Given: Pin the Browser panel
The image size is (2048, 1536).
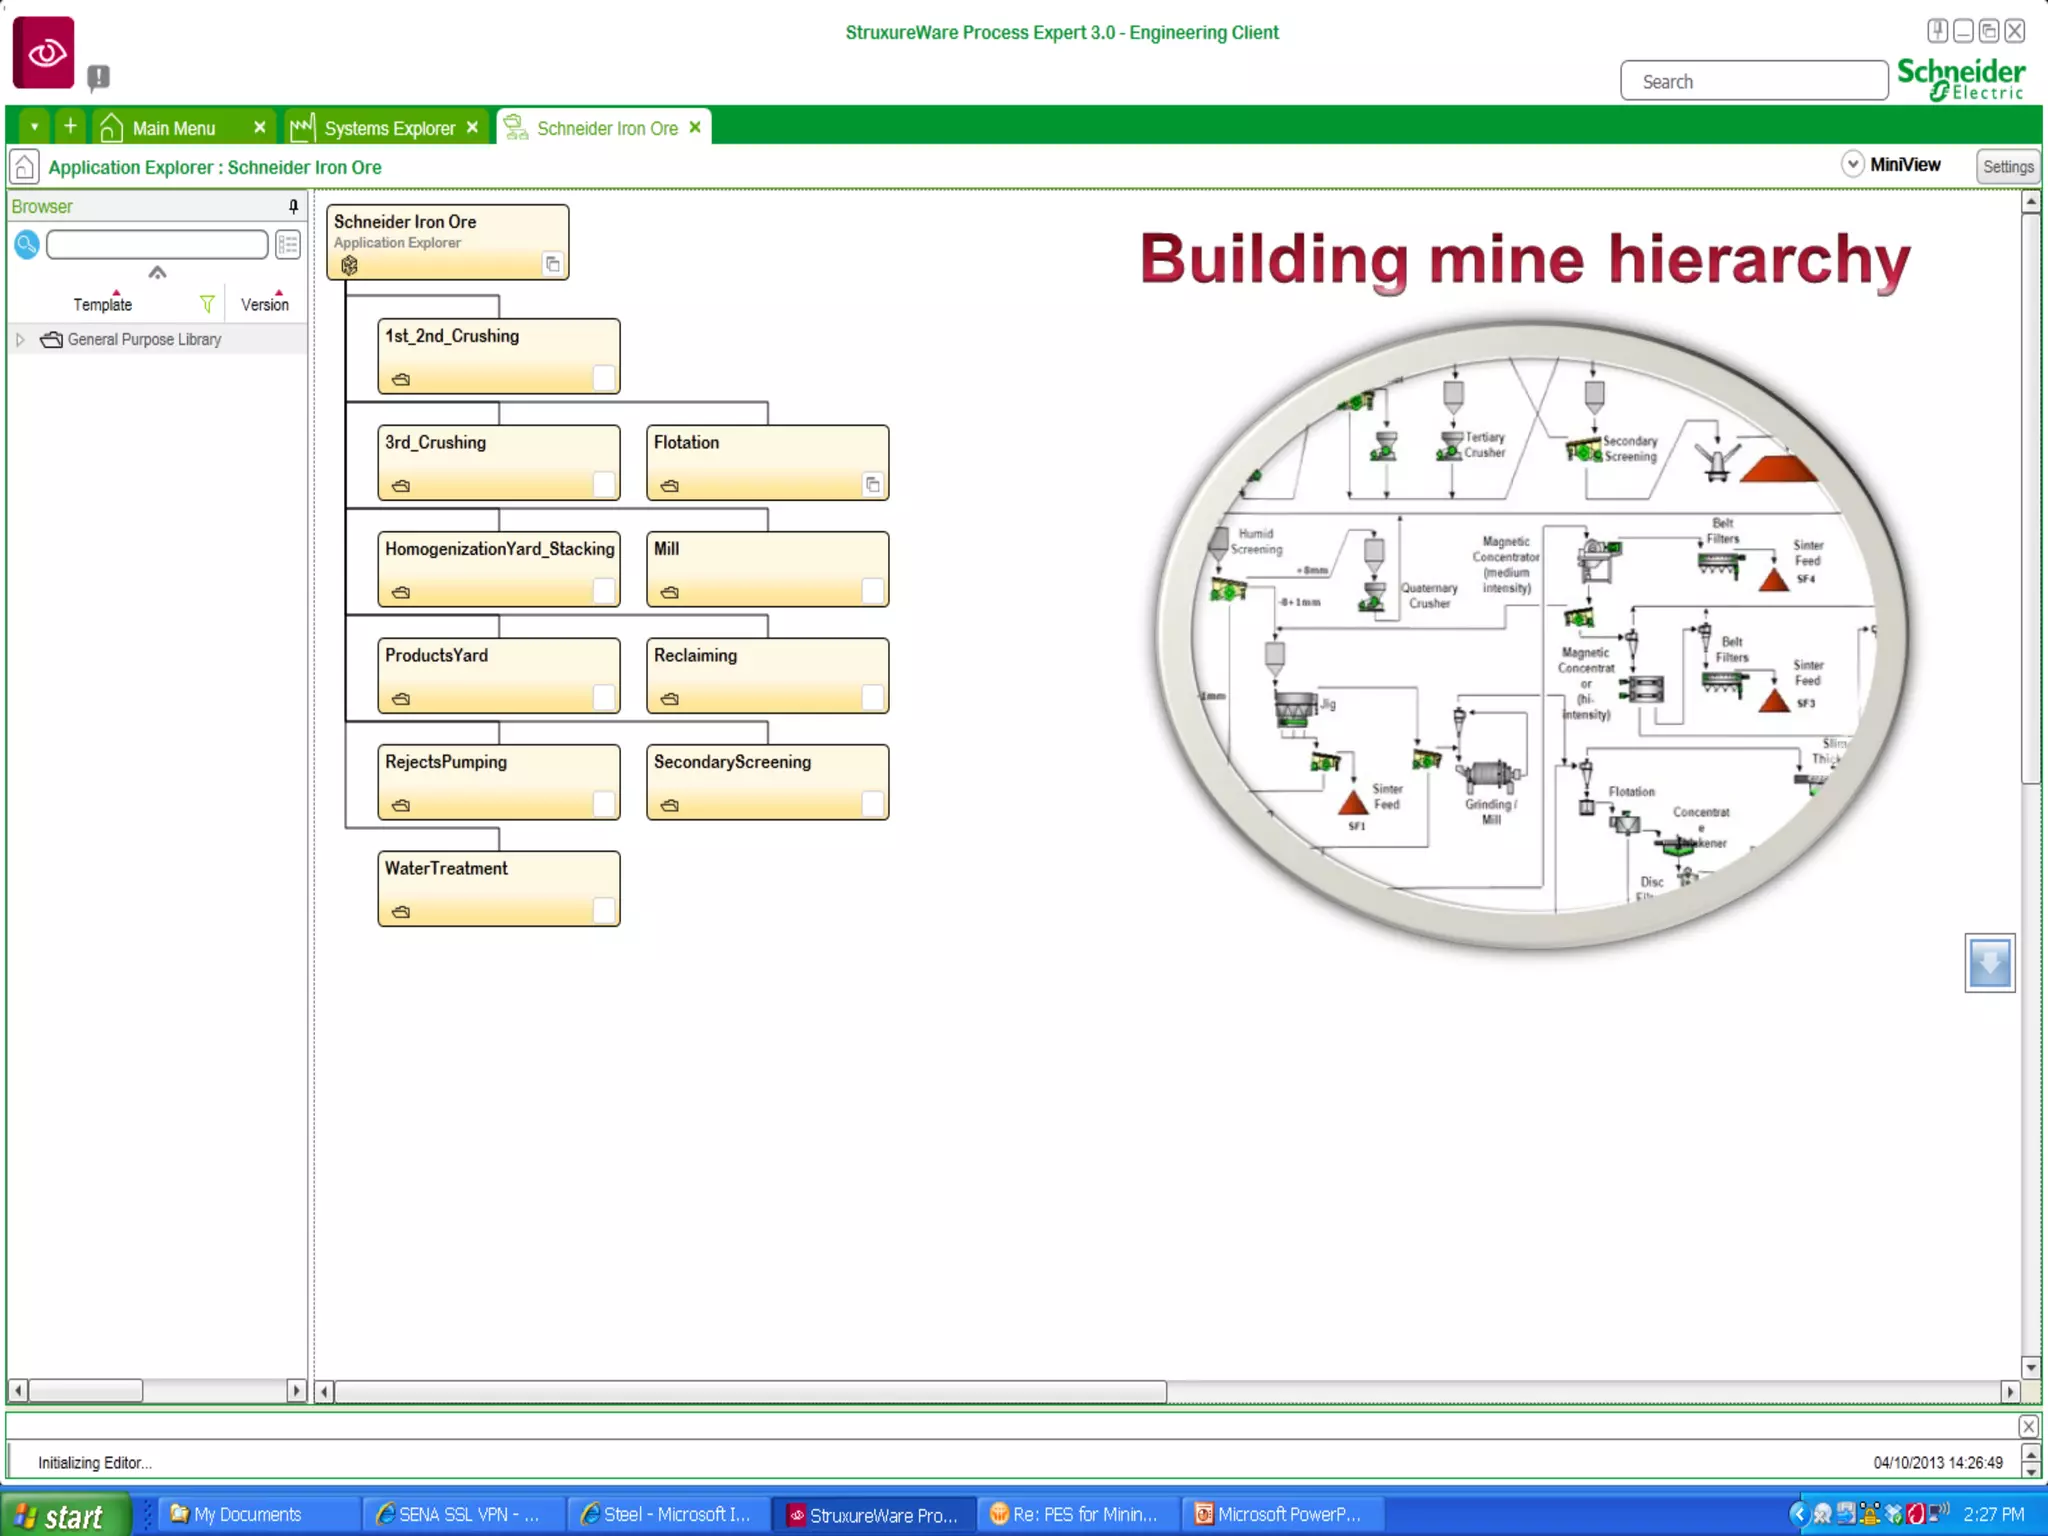Looking at the screenshot, I should coord(293,206).
